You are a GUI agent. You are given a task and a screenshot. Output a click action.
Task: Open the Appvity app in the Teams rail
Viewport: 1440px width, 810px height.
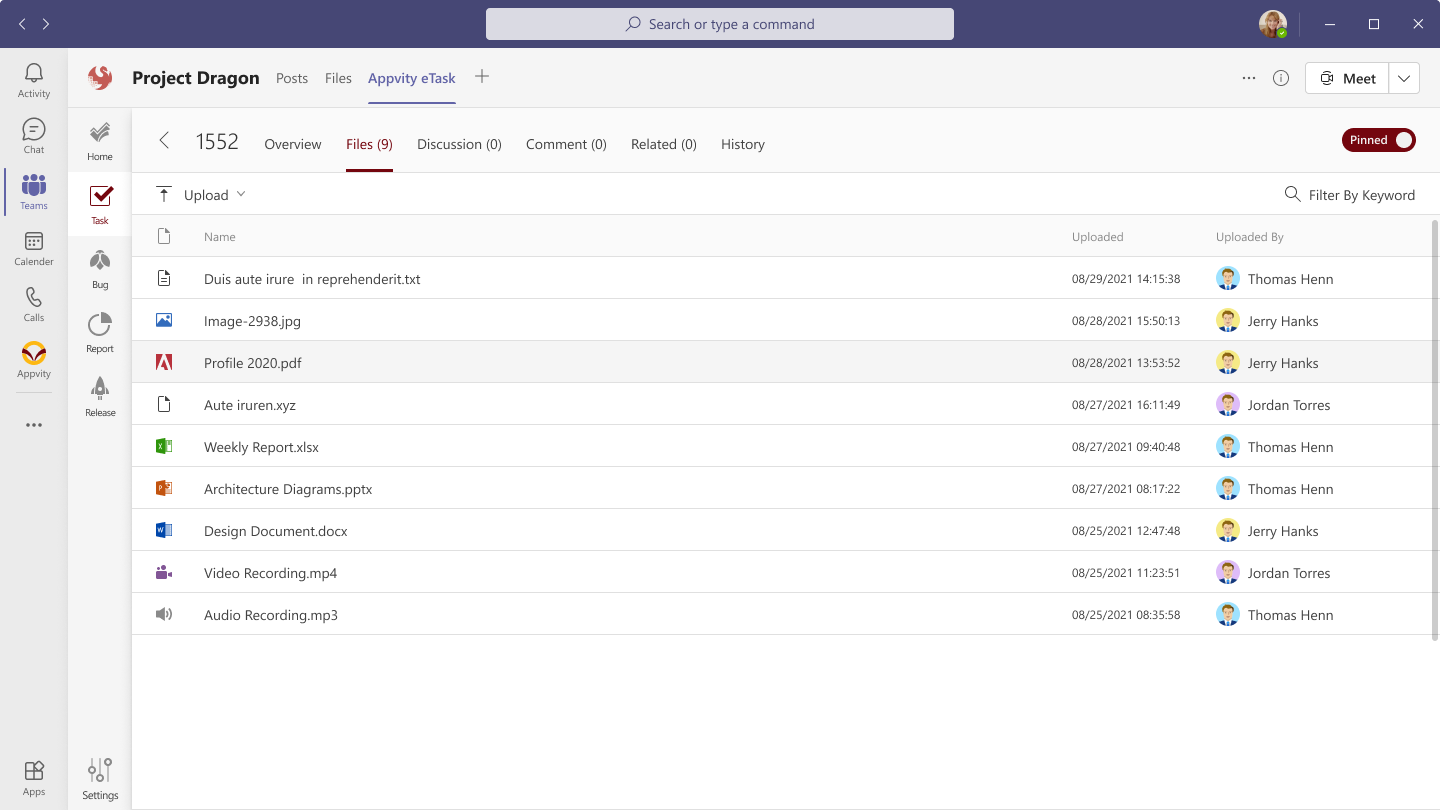coord(33,360)
